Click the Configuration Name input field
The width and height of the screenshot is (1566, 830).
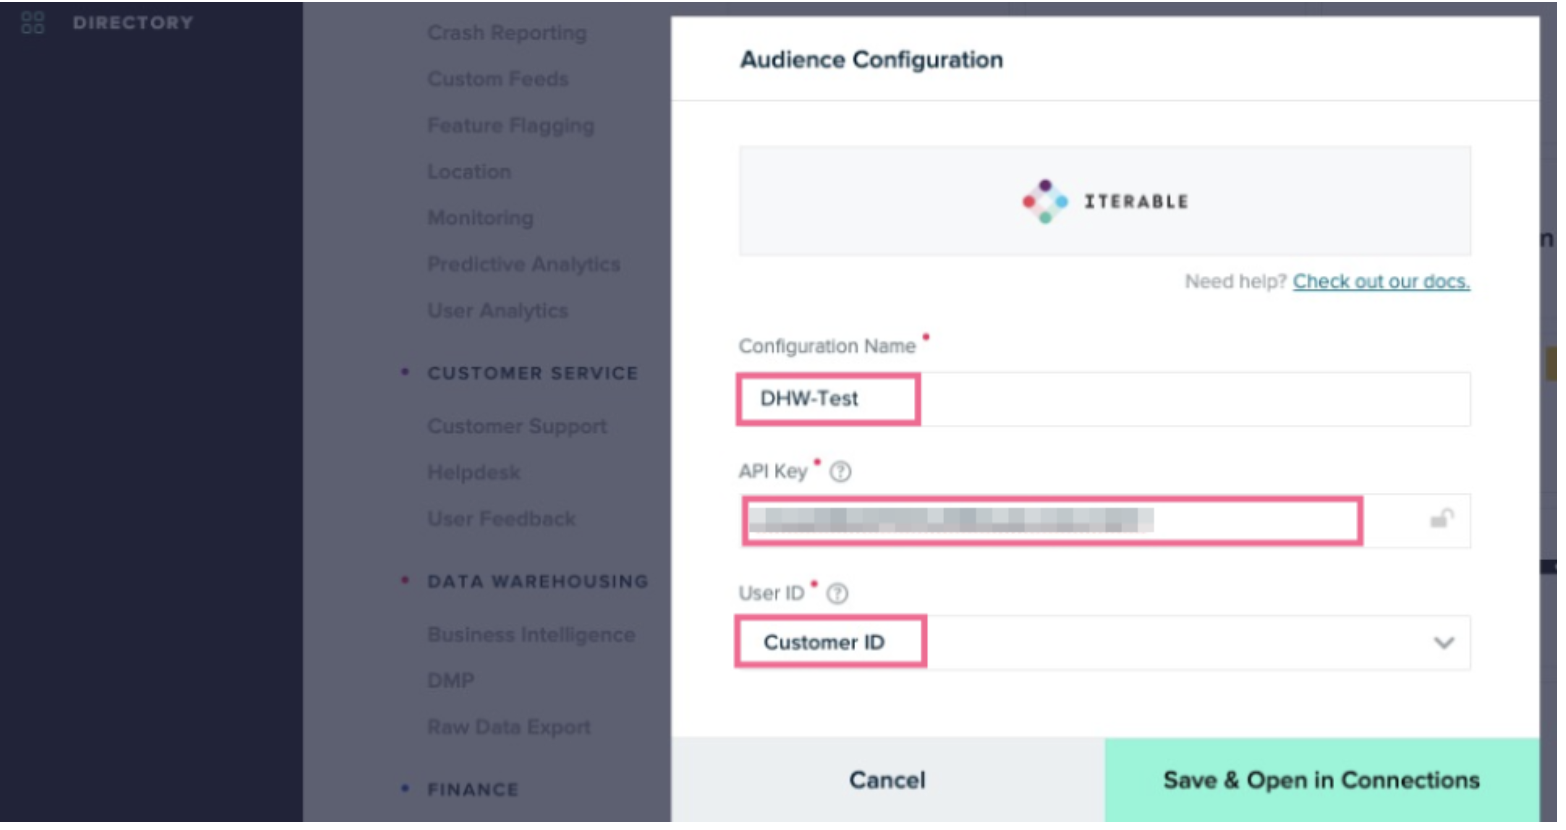point(1105,399)
